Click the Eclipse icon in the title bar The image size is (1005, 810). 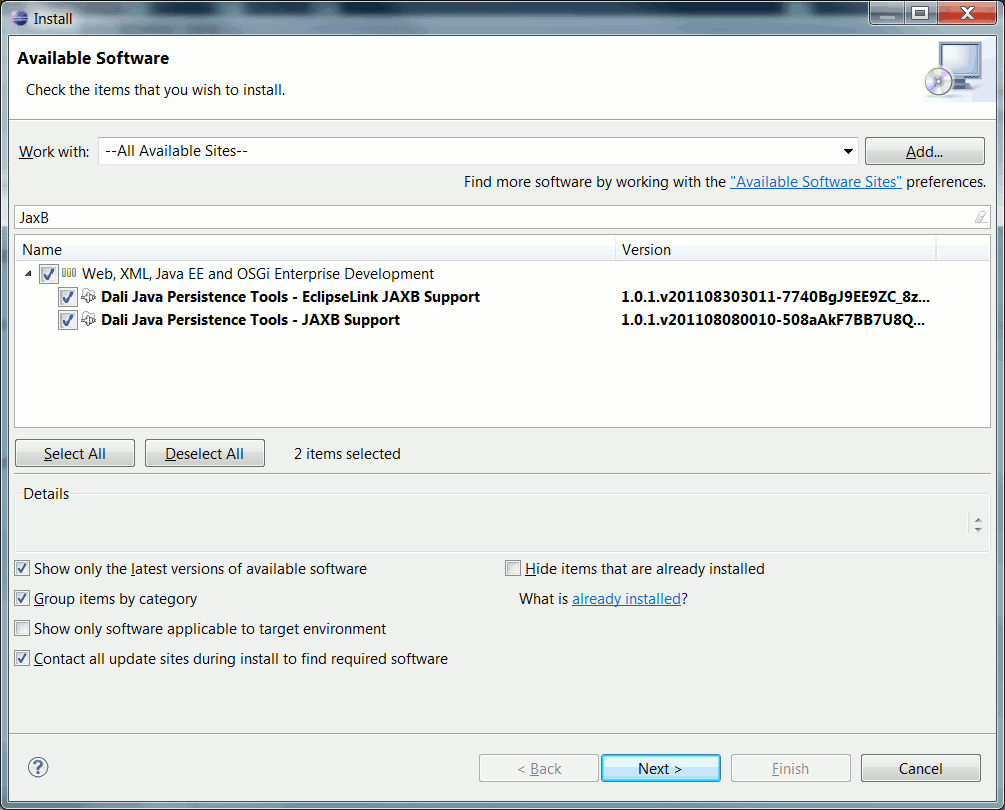[20, 18]
